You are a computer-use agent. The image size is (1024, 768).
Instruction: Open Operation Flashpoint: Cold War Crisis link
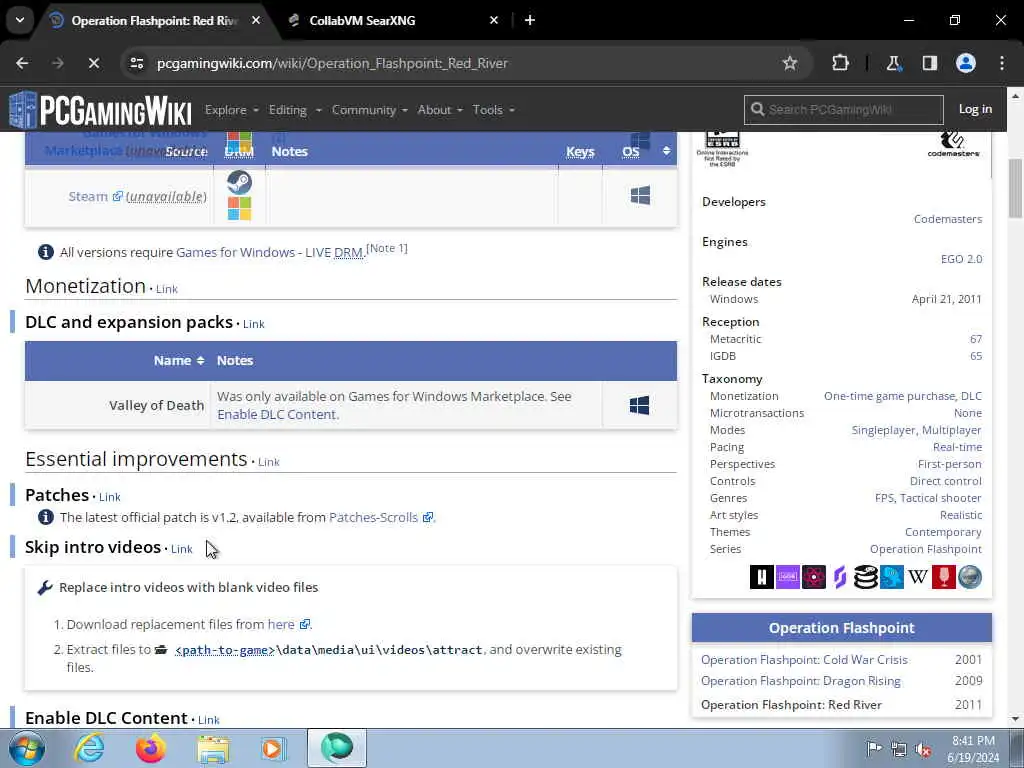click(x=804, y=660)
